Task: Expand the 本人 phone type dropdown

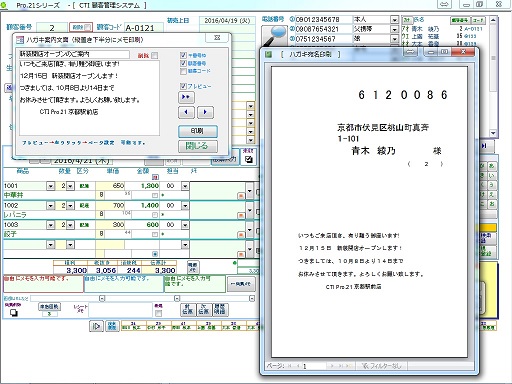Action: click(394, 20)
